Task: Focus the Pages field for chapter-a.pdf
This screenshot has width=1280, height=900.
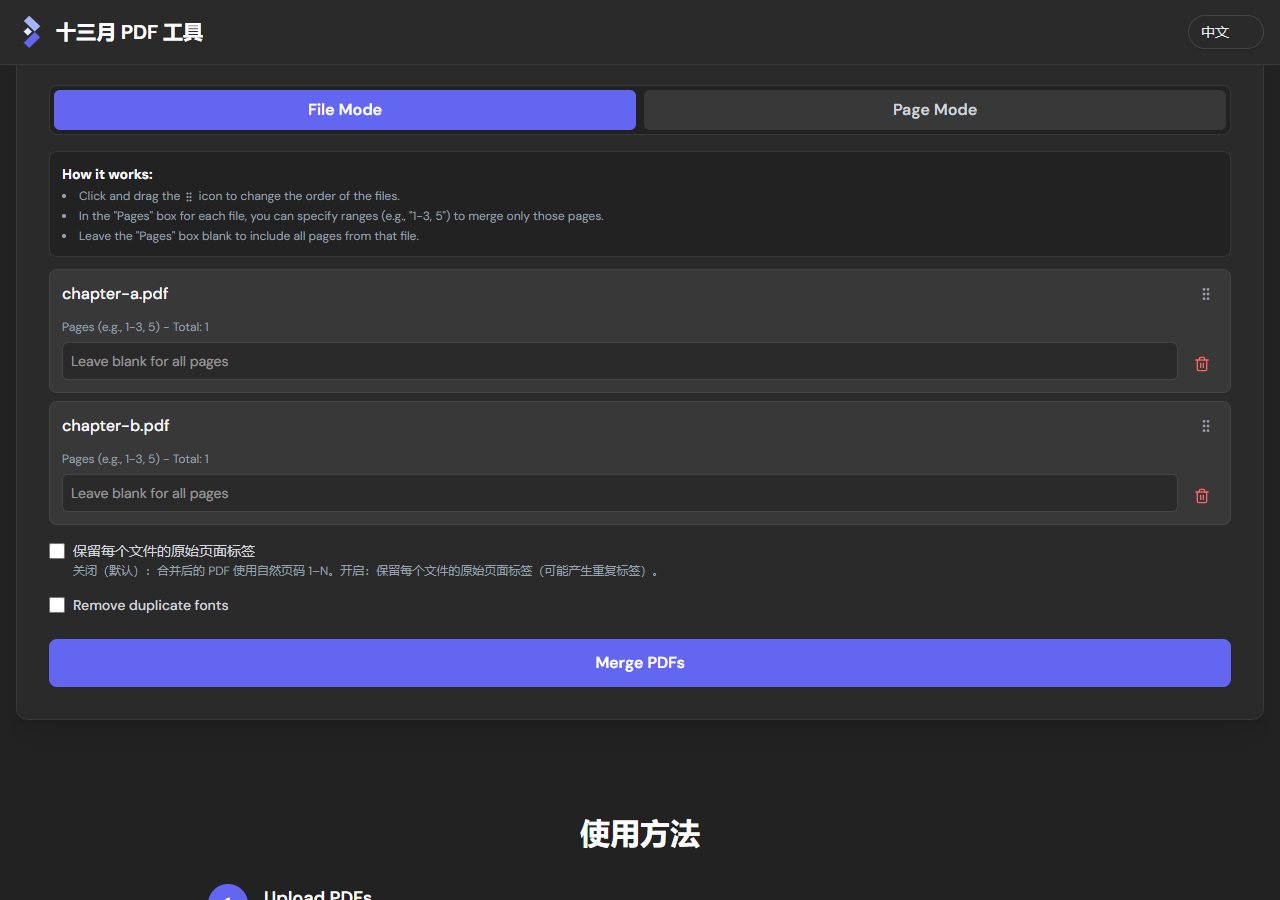Action: pos(620,361)
